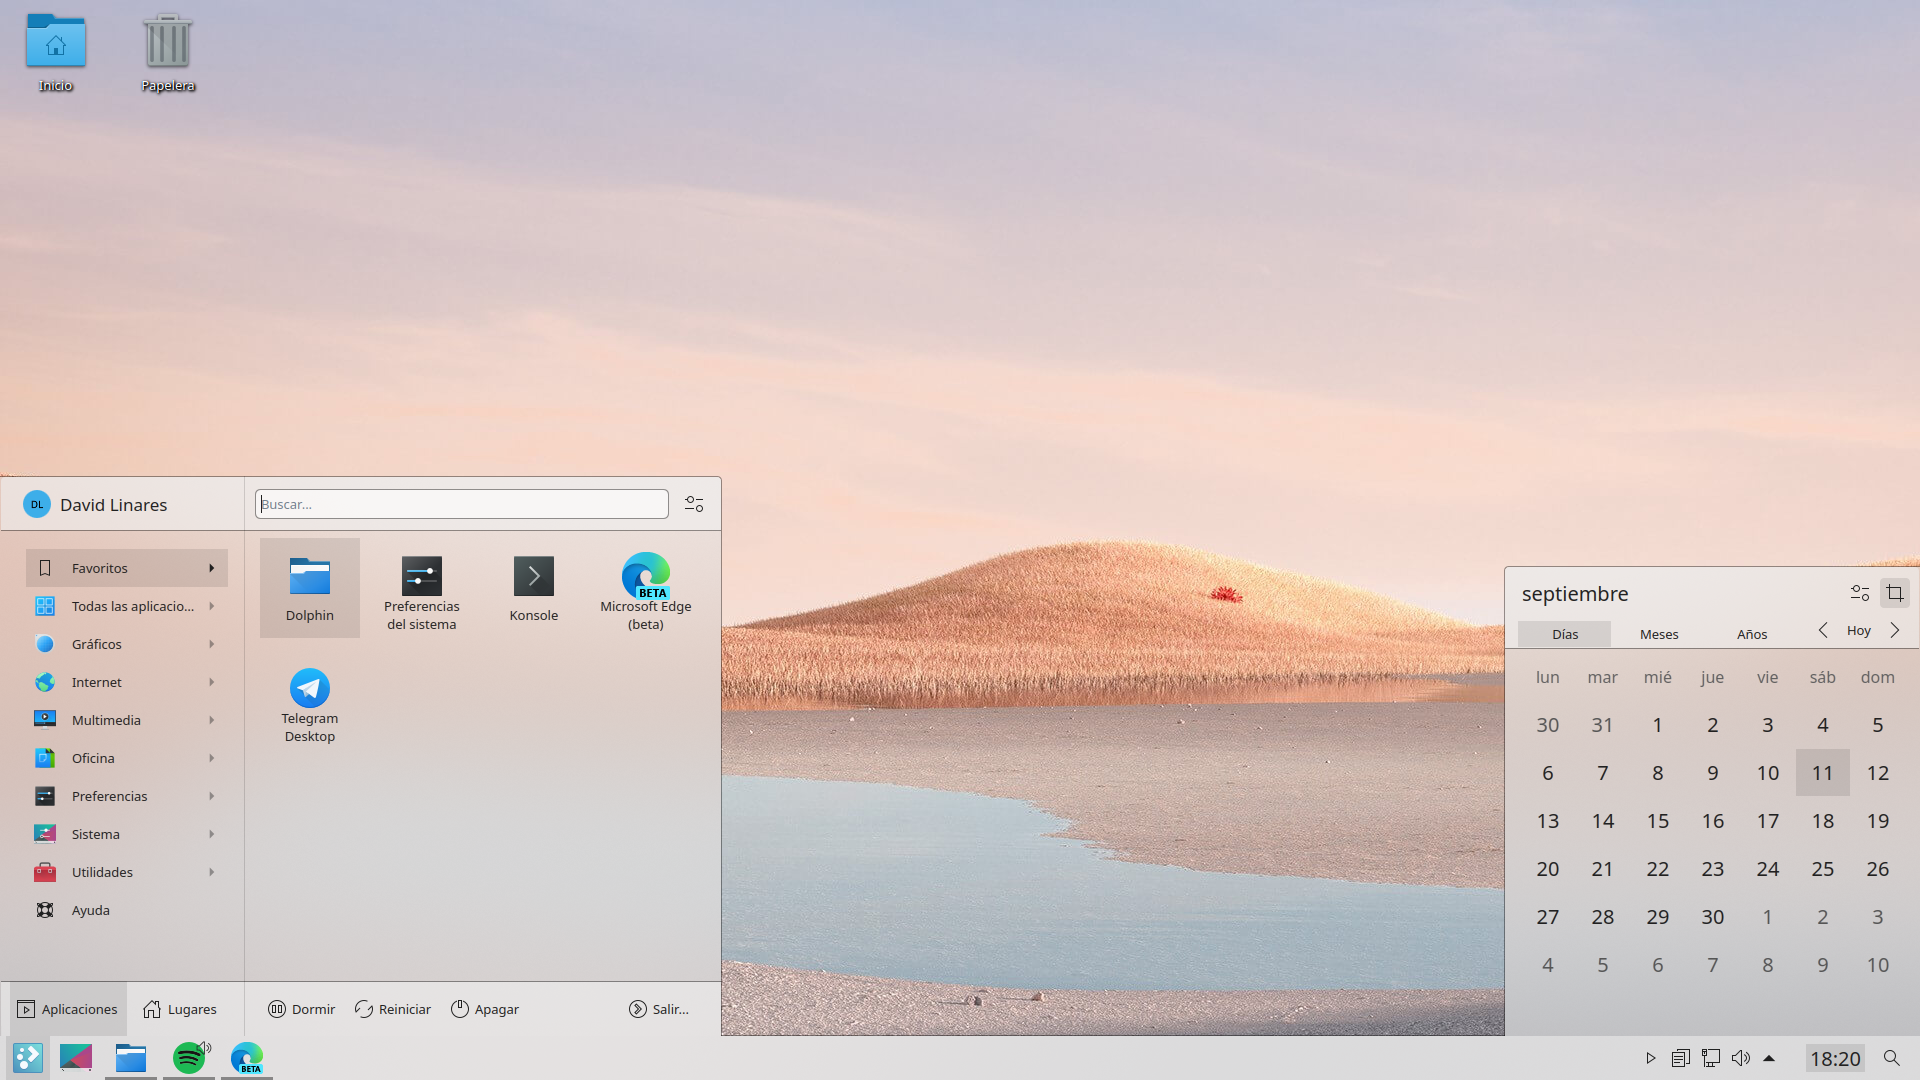Image resolution: width=1920 pixels, height=1080 pixels.
Task: Show hidden tray icons with the arrow
Action: (1769, 1058)
